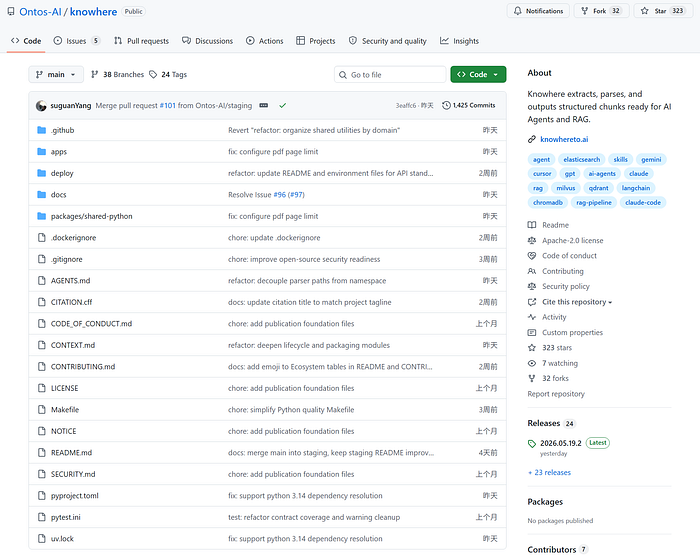Screen dimensions: 700x556
Task: Open the .github folder
Action: point(62,130)
